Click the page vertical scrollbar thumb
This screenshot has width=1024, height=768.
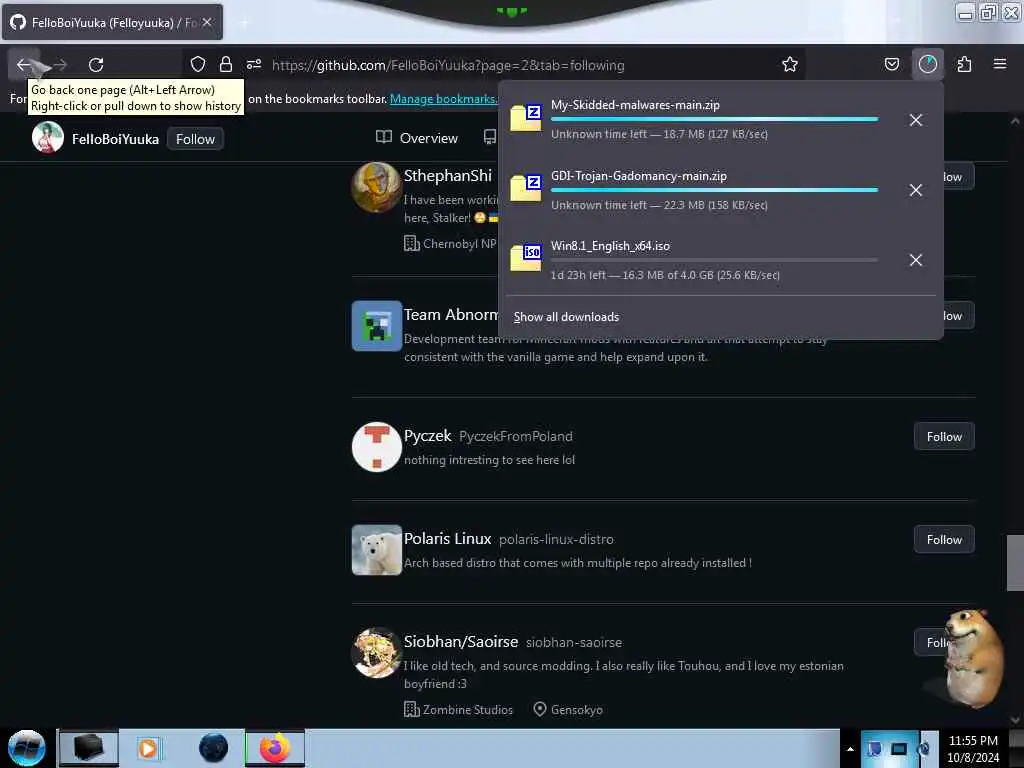(x=1015, y=562)
